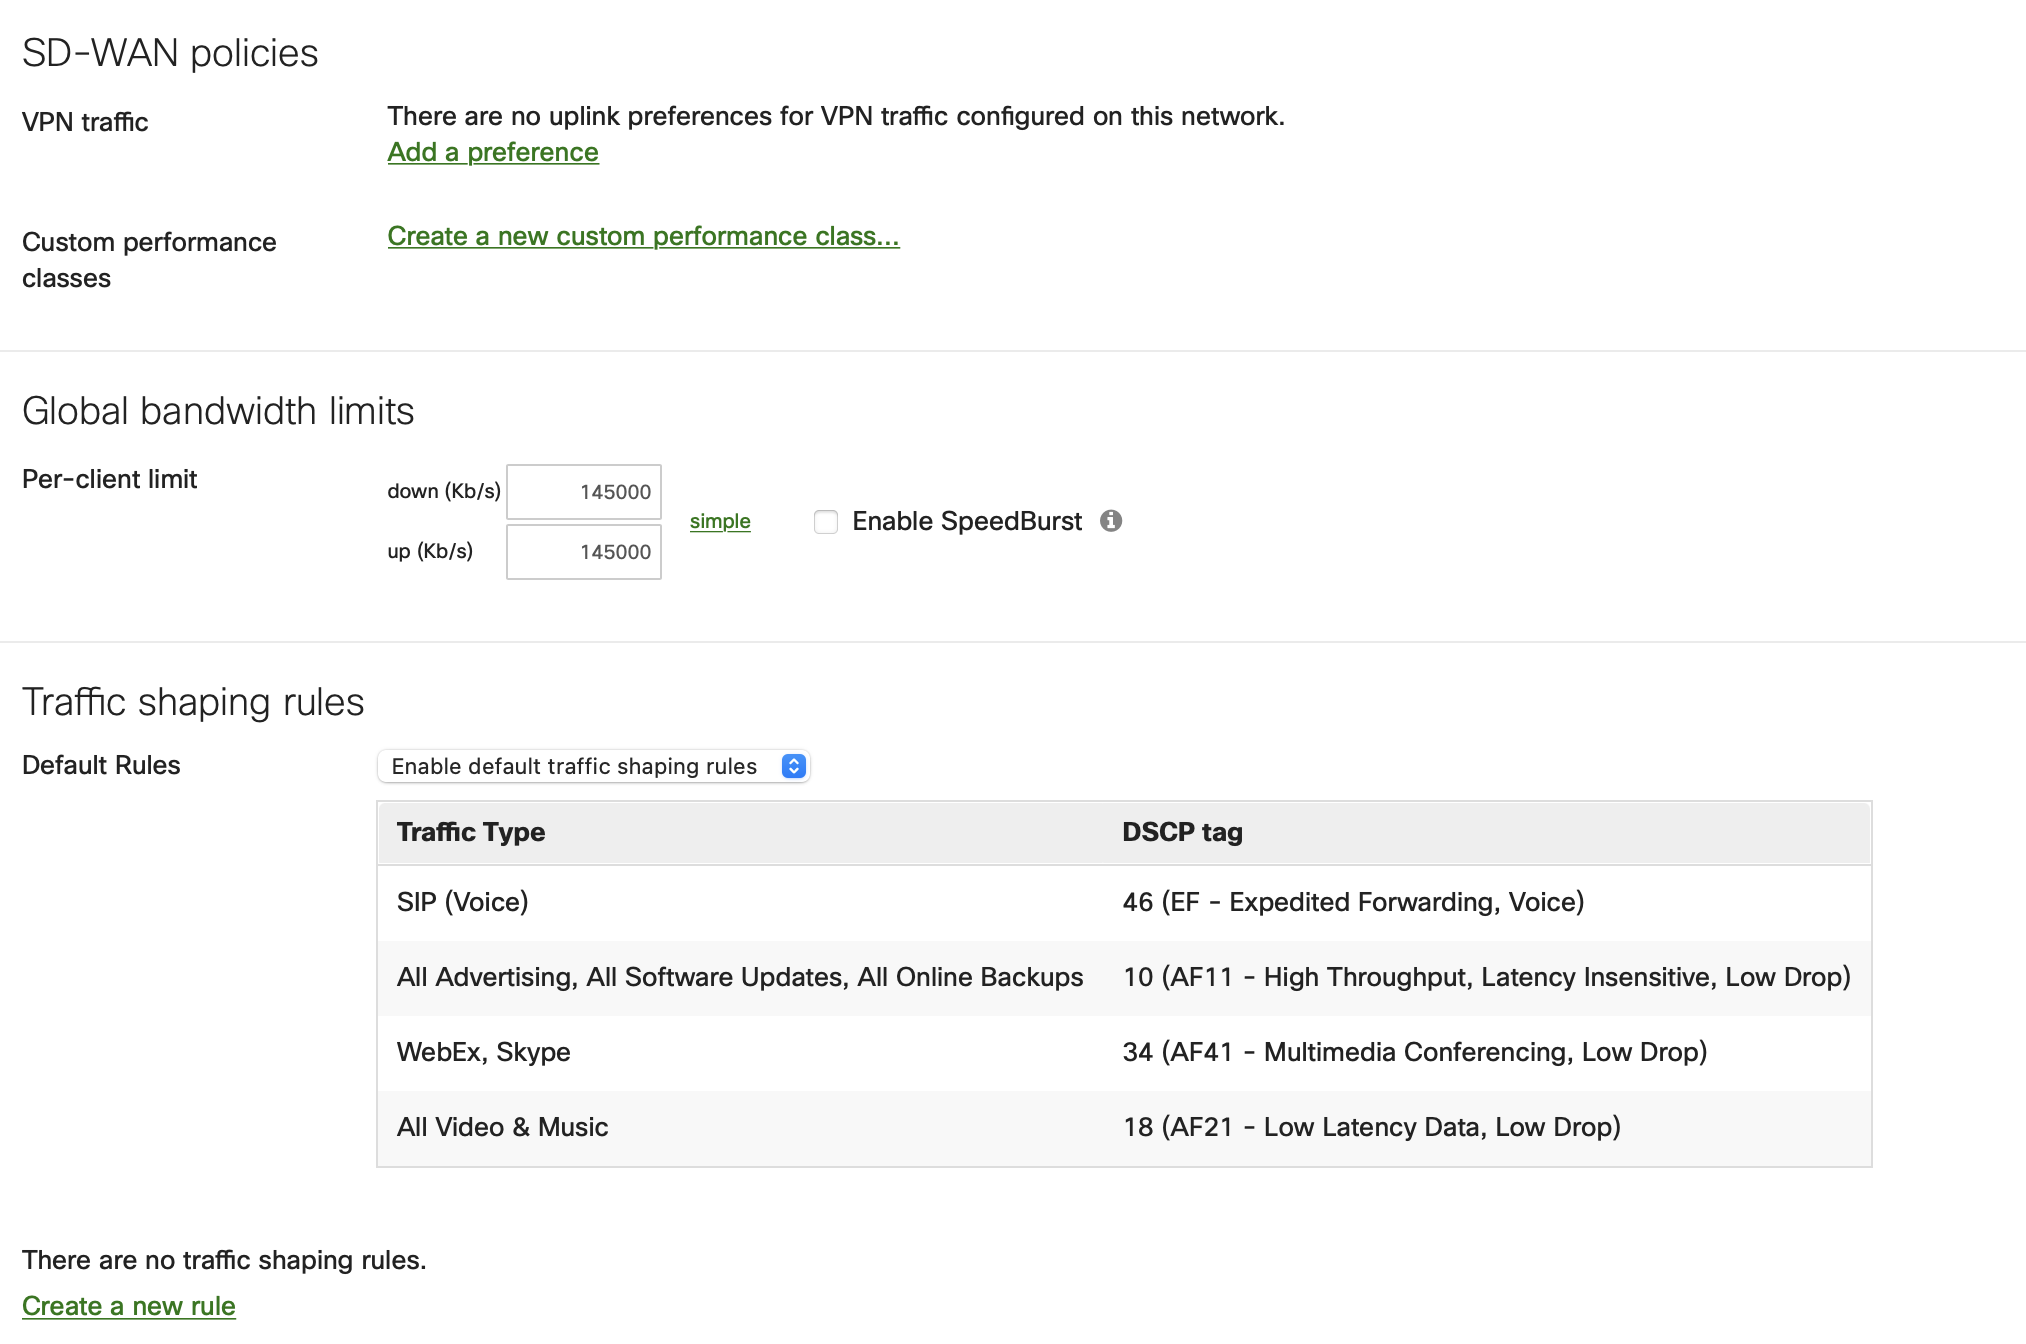Viewport: 2026px width, 1344px height.
Task: Click the 'simple' link near bandwidth limits
Action: point(719,520)
